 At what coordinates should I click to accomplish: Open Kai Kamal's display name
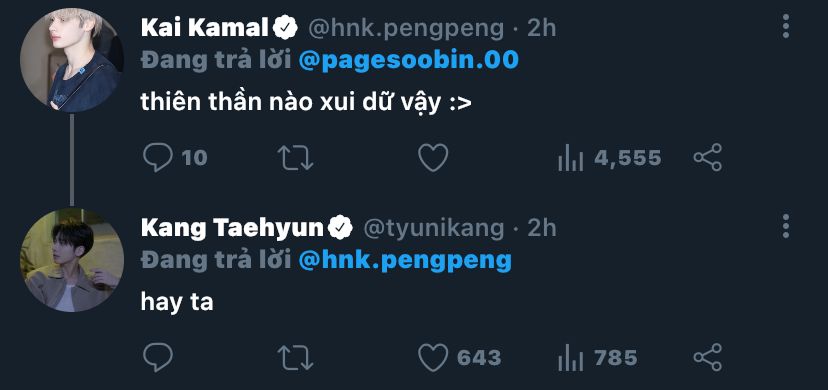point(205,28)
